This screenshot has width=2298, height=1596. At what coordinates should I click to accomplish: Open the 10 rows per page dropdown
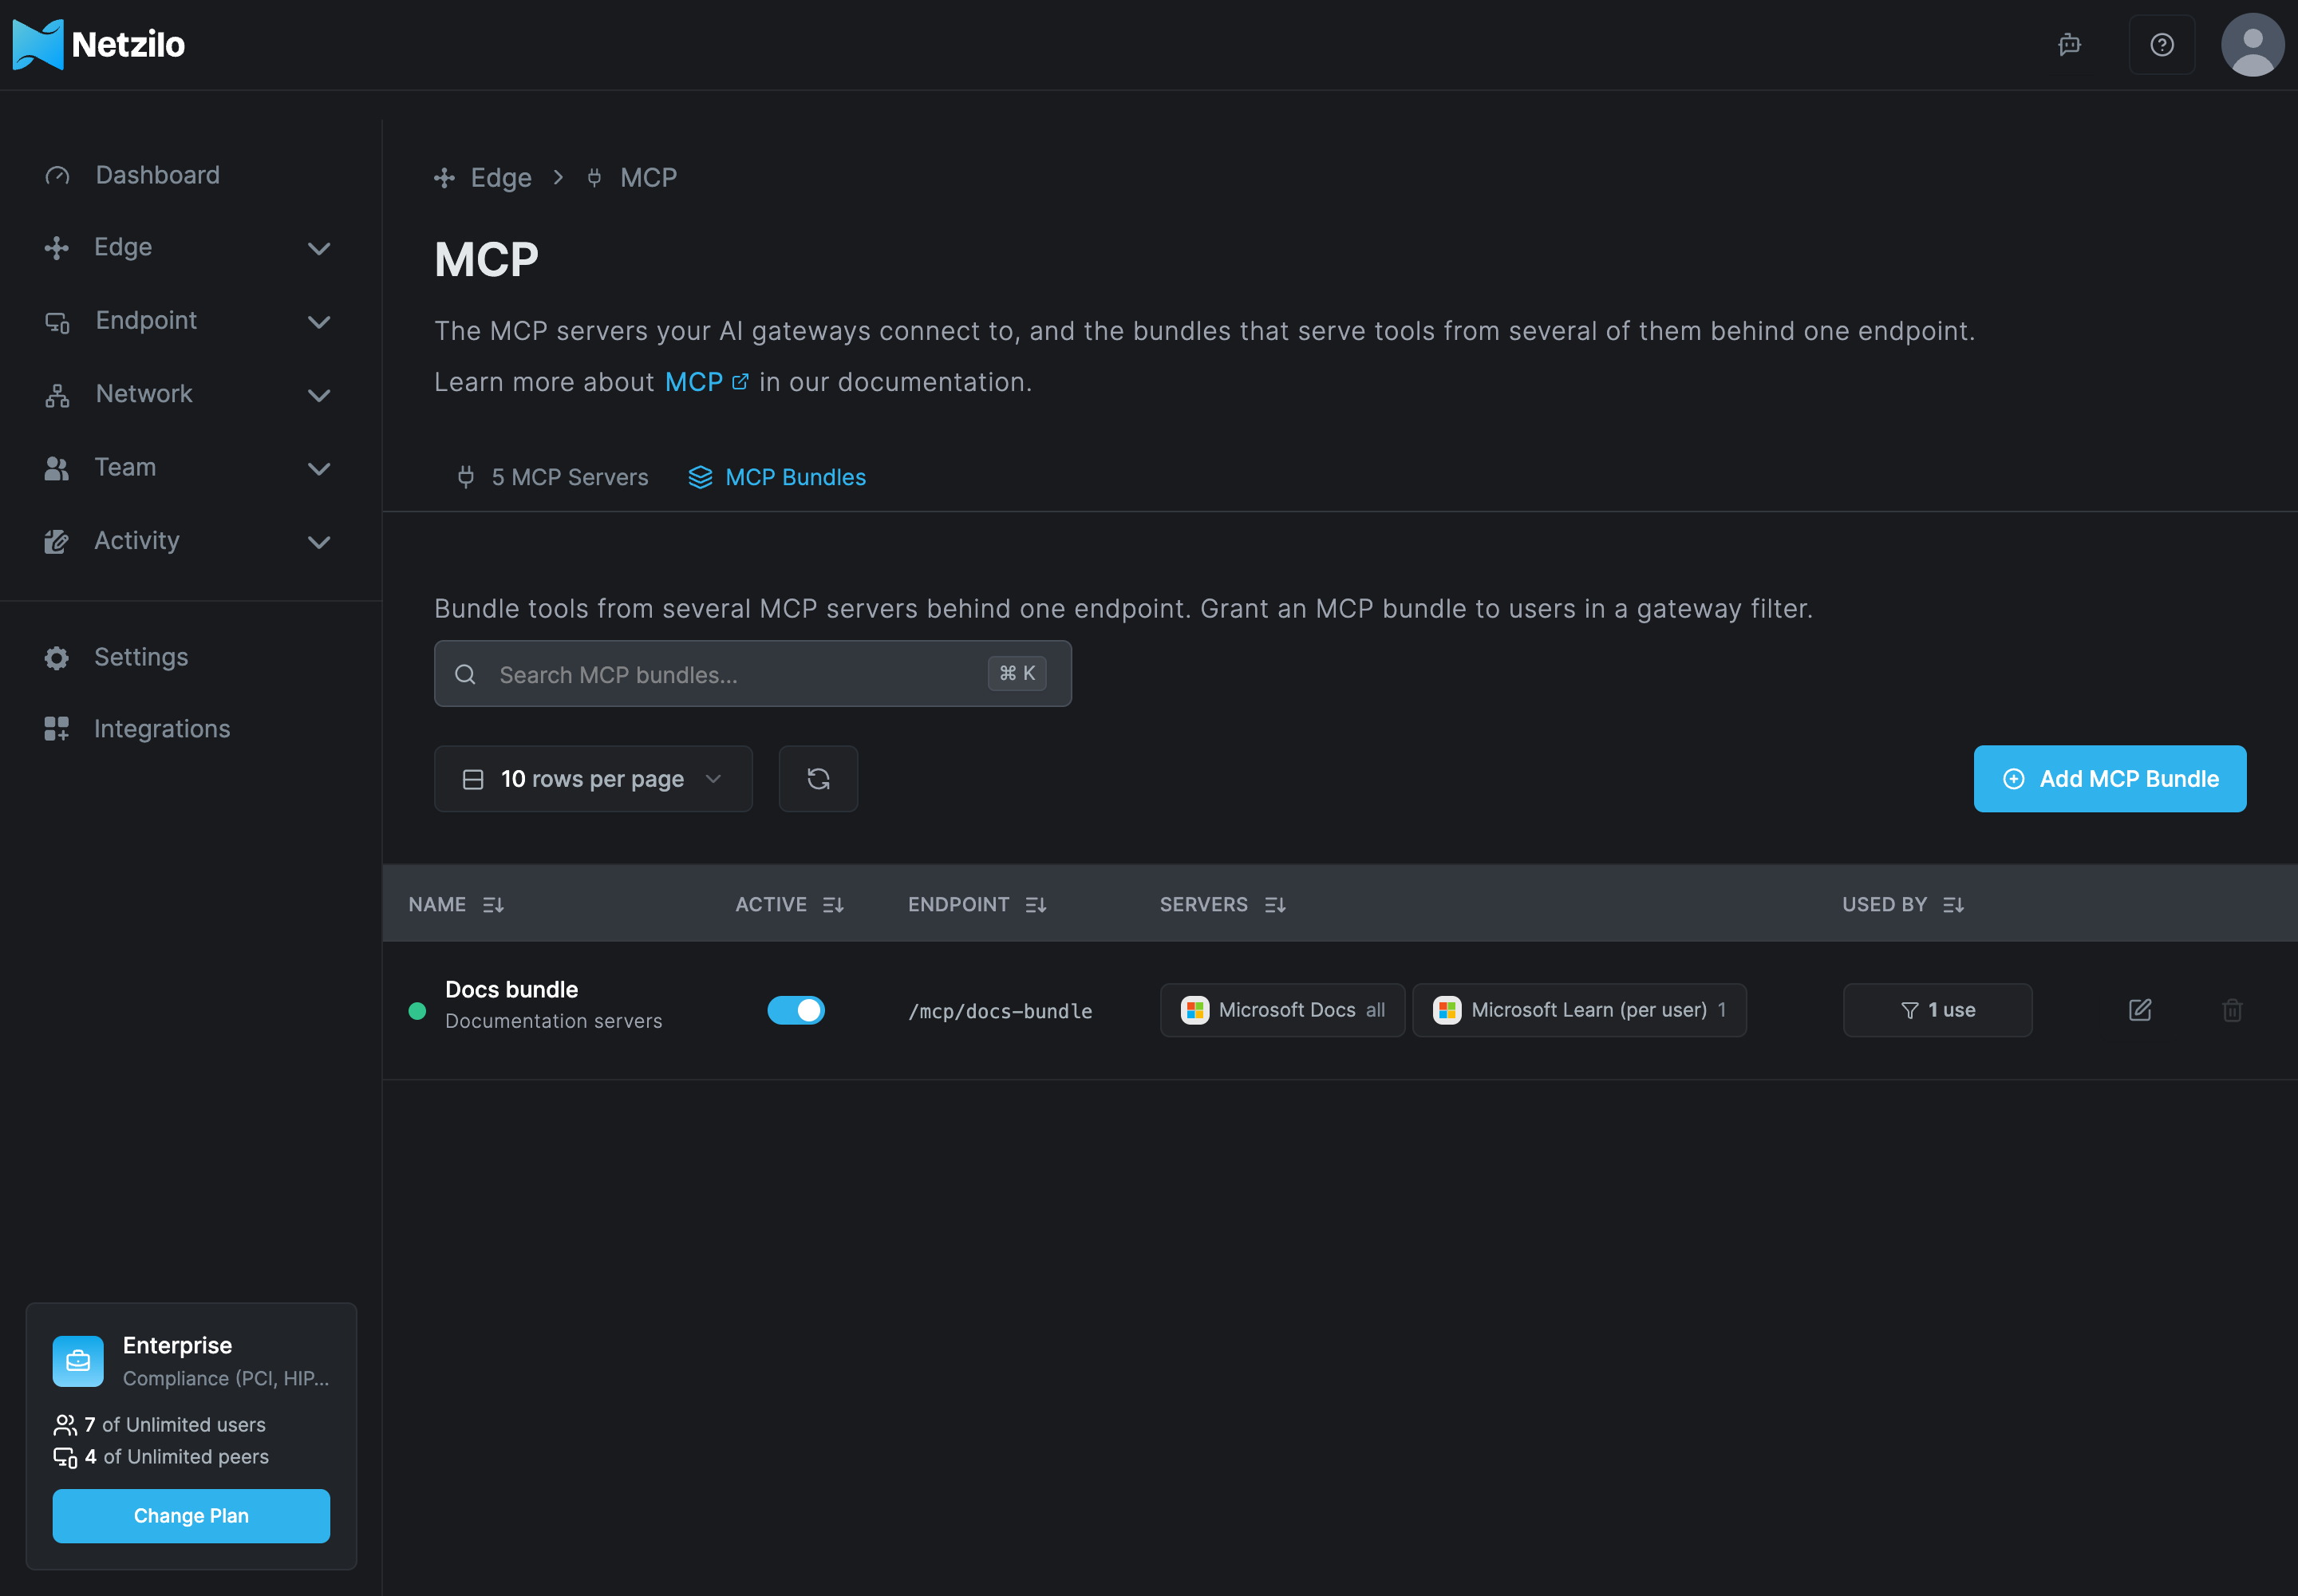[593, 779]
